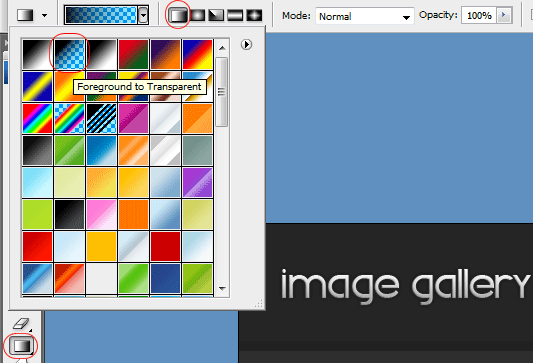533x363 pixels.
Task: Collapse the gradient picker dropdown arrow
Action: [143, 15]
